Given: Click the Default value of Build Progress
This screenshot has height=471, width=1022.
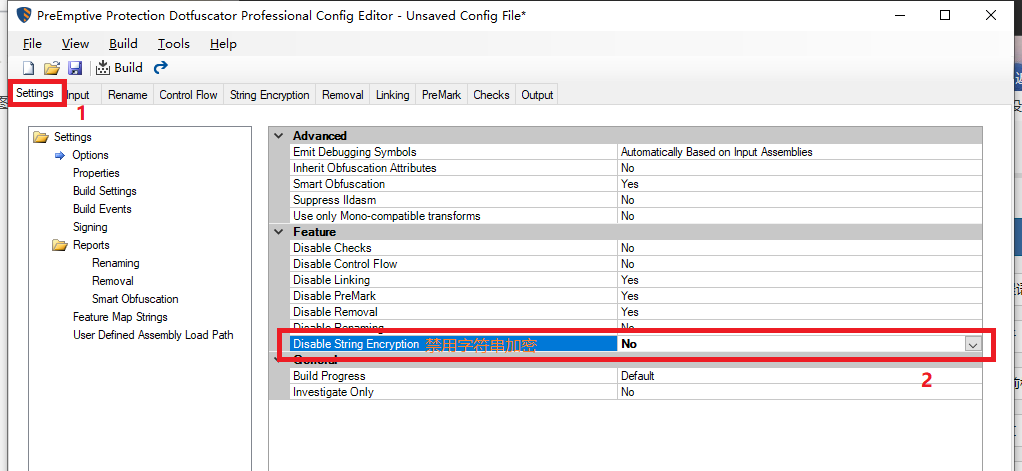Looking at the screenshot, I should click(637, 376).
